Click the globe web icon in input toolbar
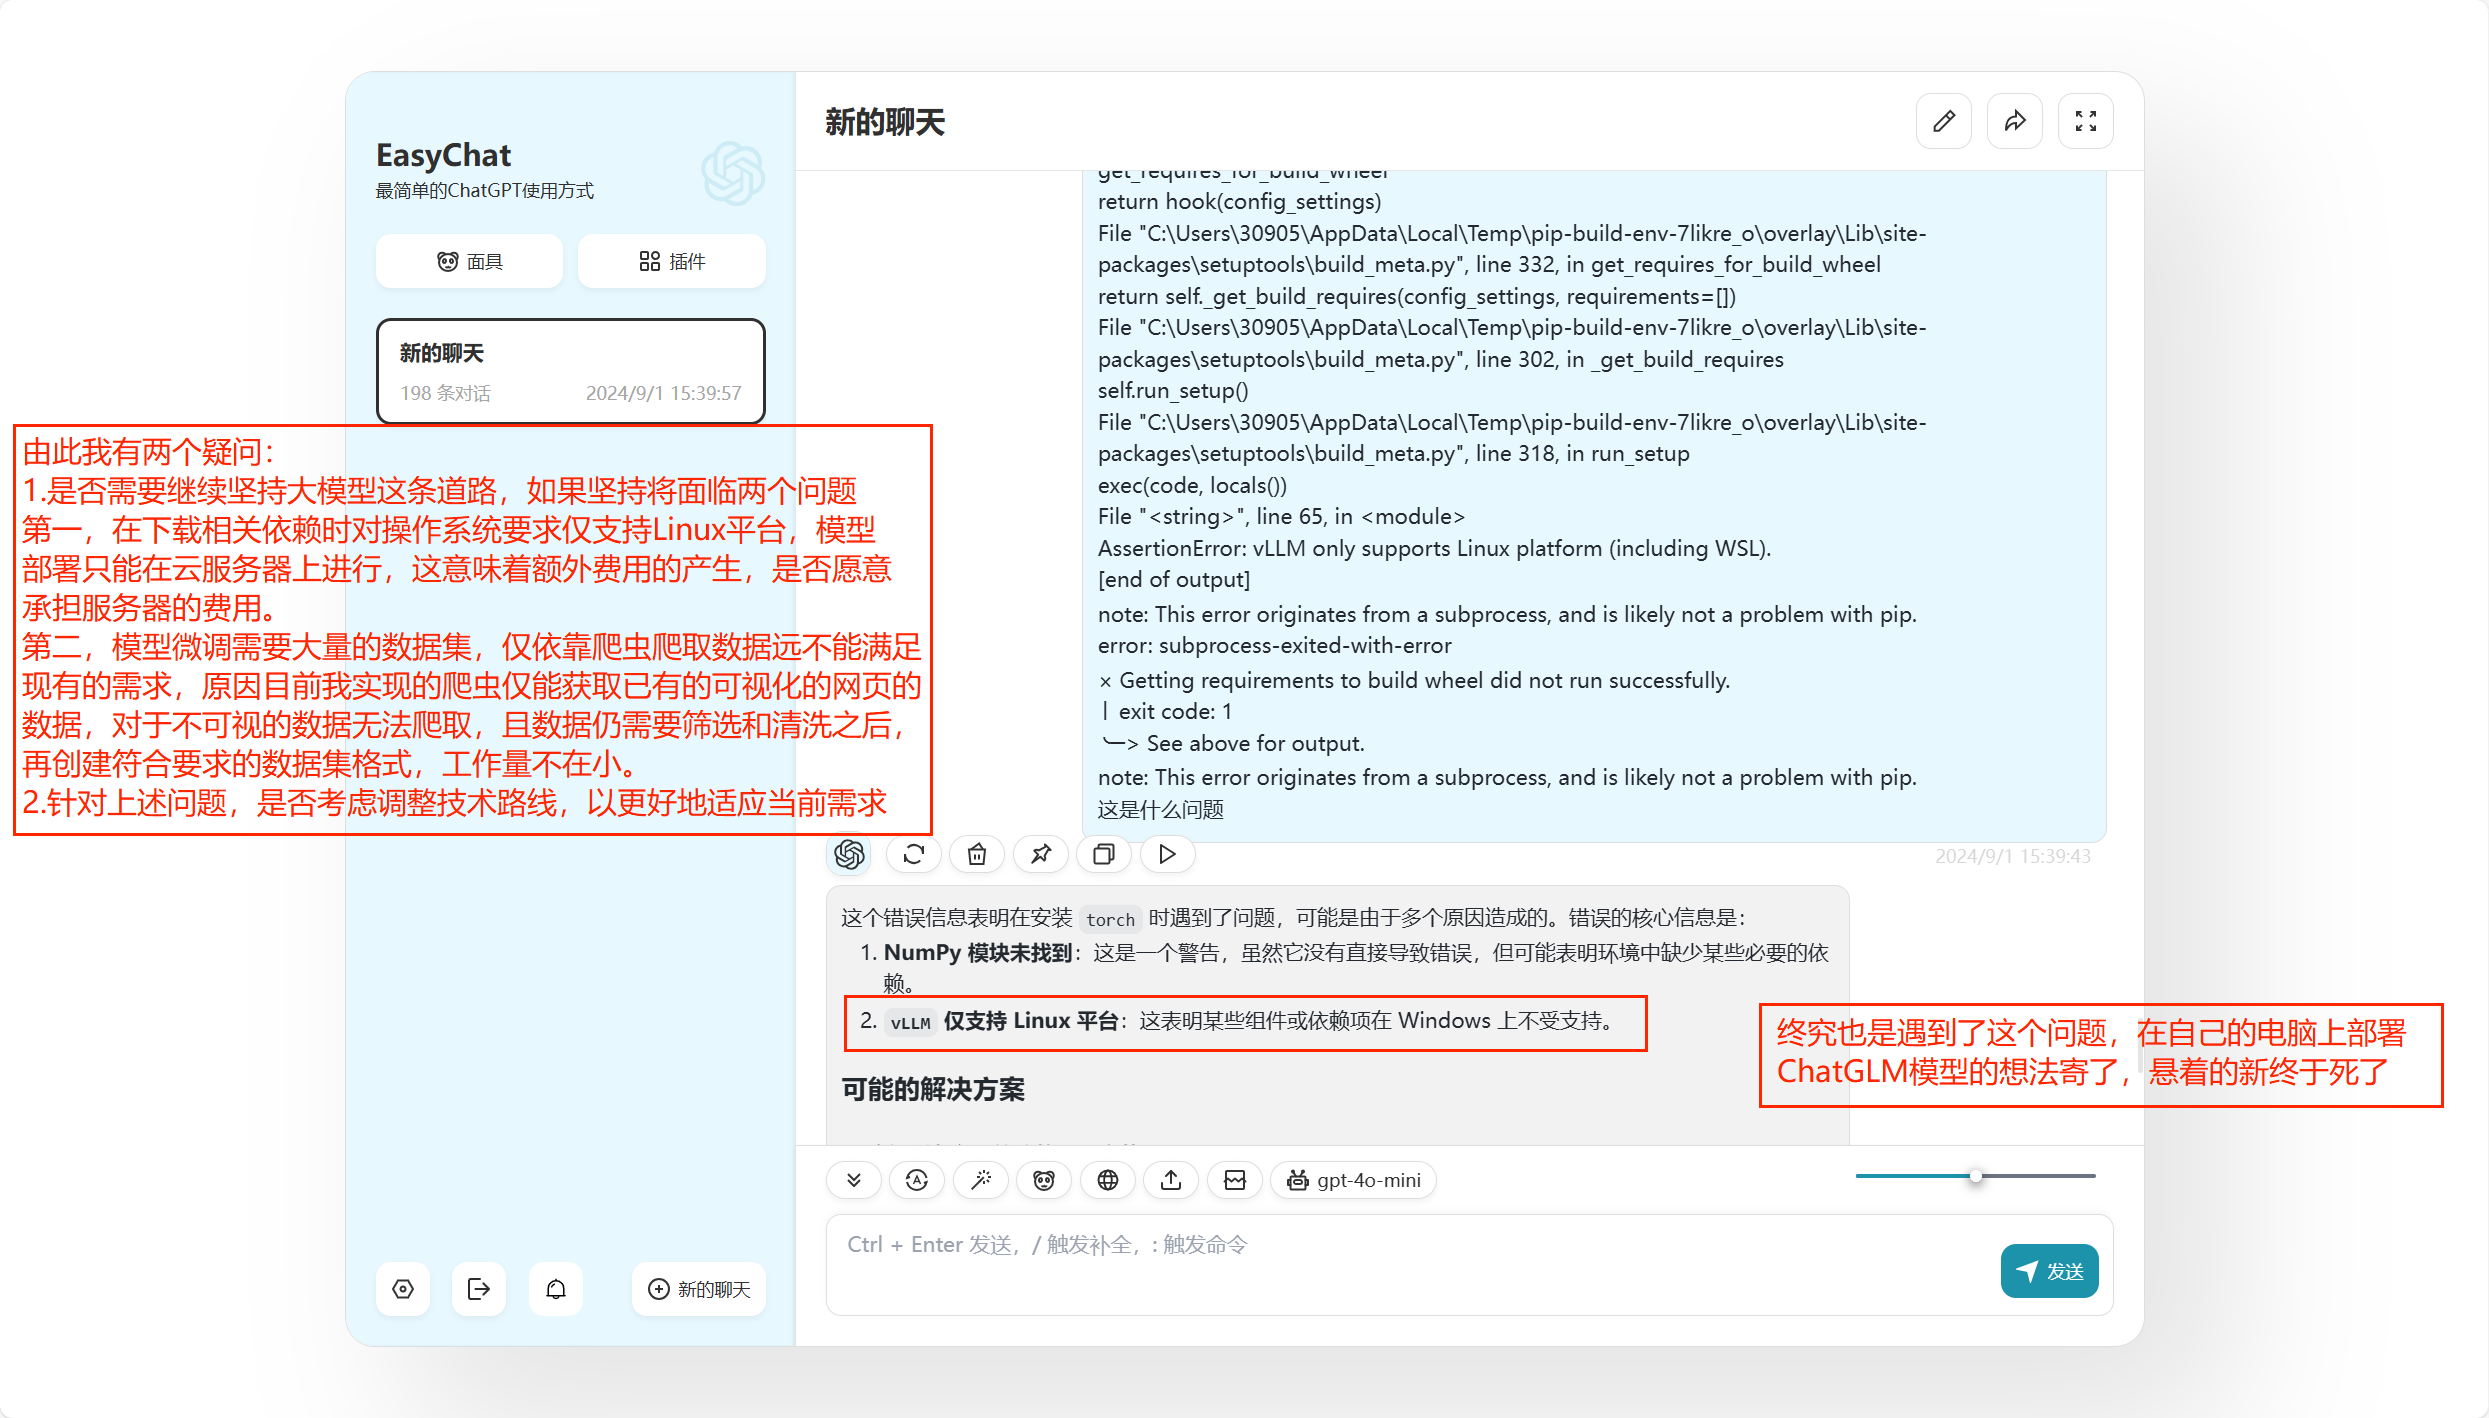 pyautogui.click(x=1108, y=1180)
